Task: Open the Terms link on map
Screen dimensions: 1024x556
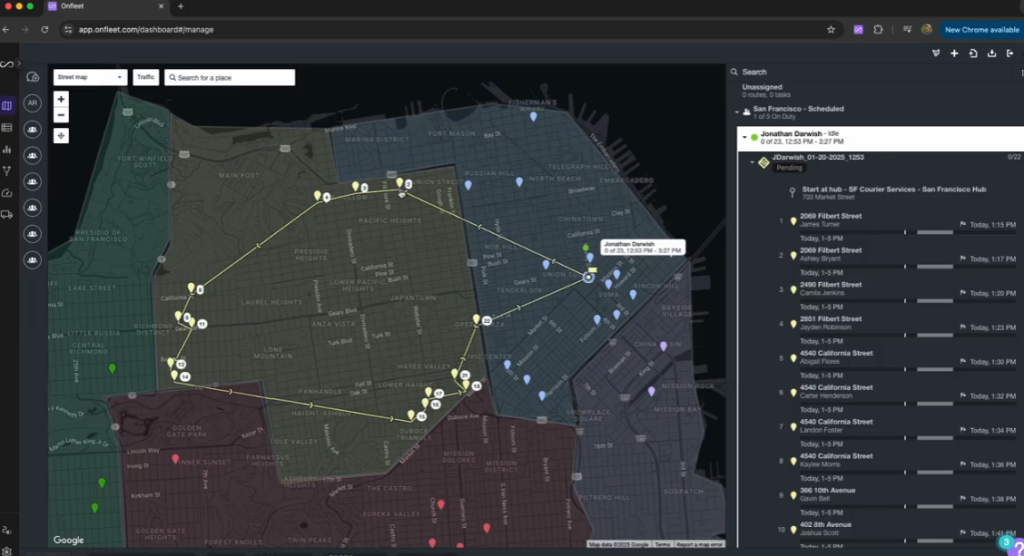Action: click(662, 544)
